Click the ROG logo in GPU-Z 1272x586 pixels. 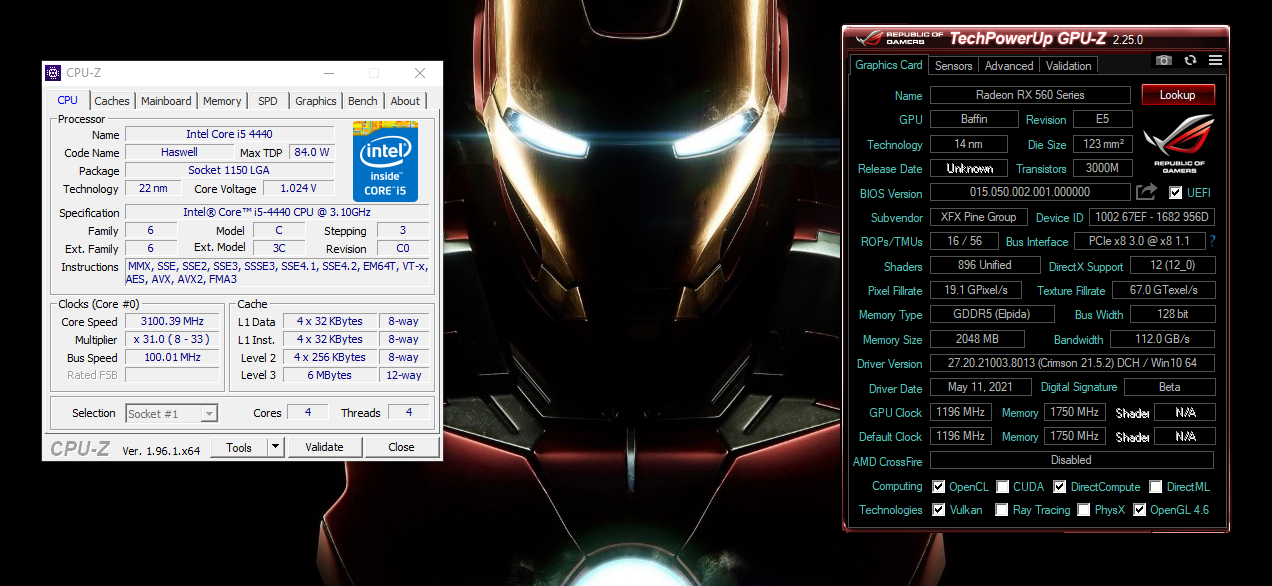1179,143
